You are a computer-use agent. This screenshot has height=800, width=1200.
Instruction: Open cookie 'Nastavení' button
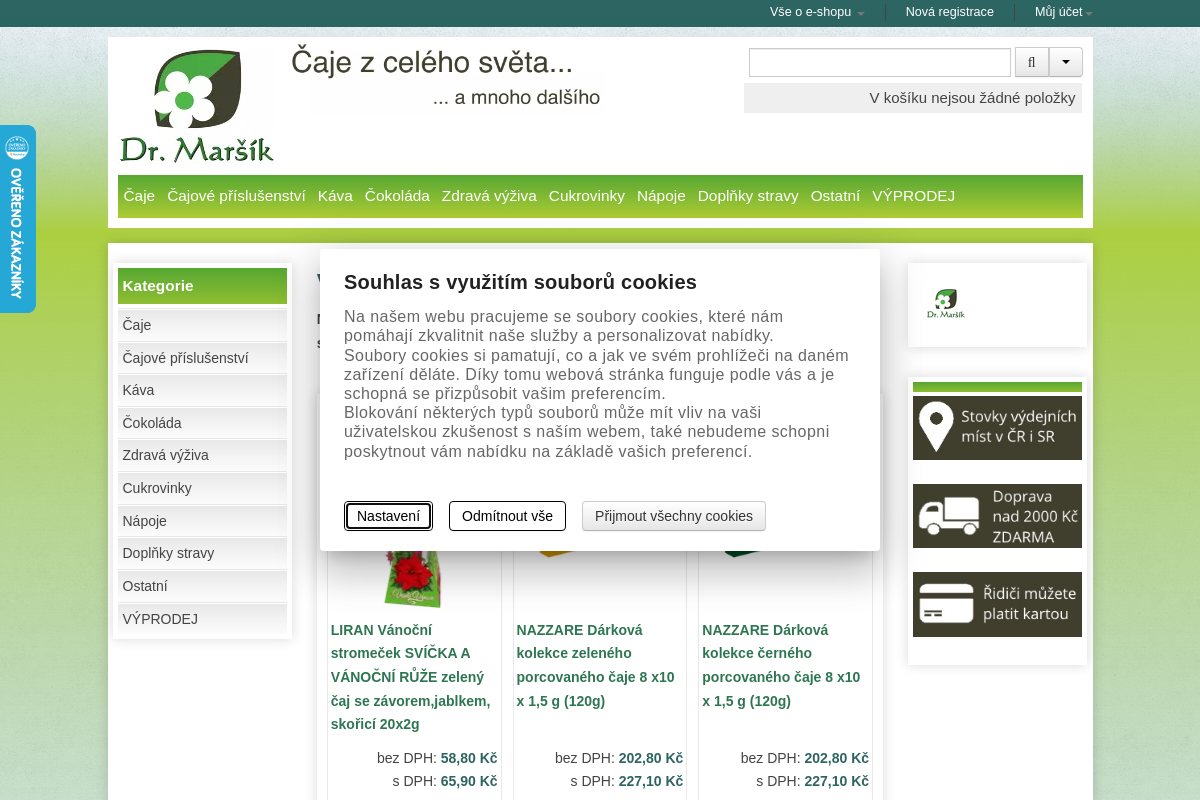point(388,516)
